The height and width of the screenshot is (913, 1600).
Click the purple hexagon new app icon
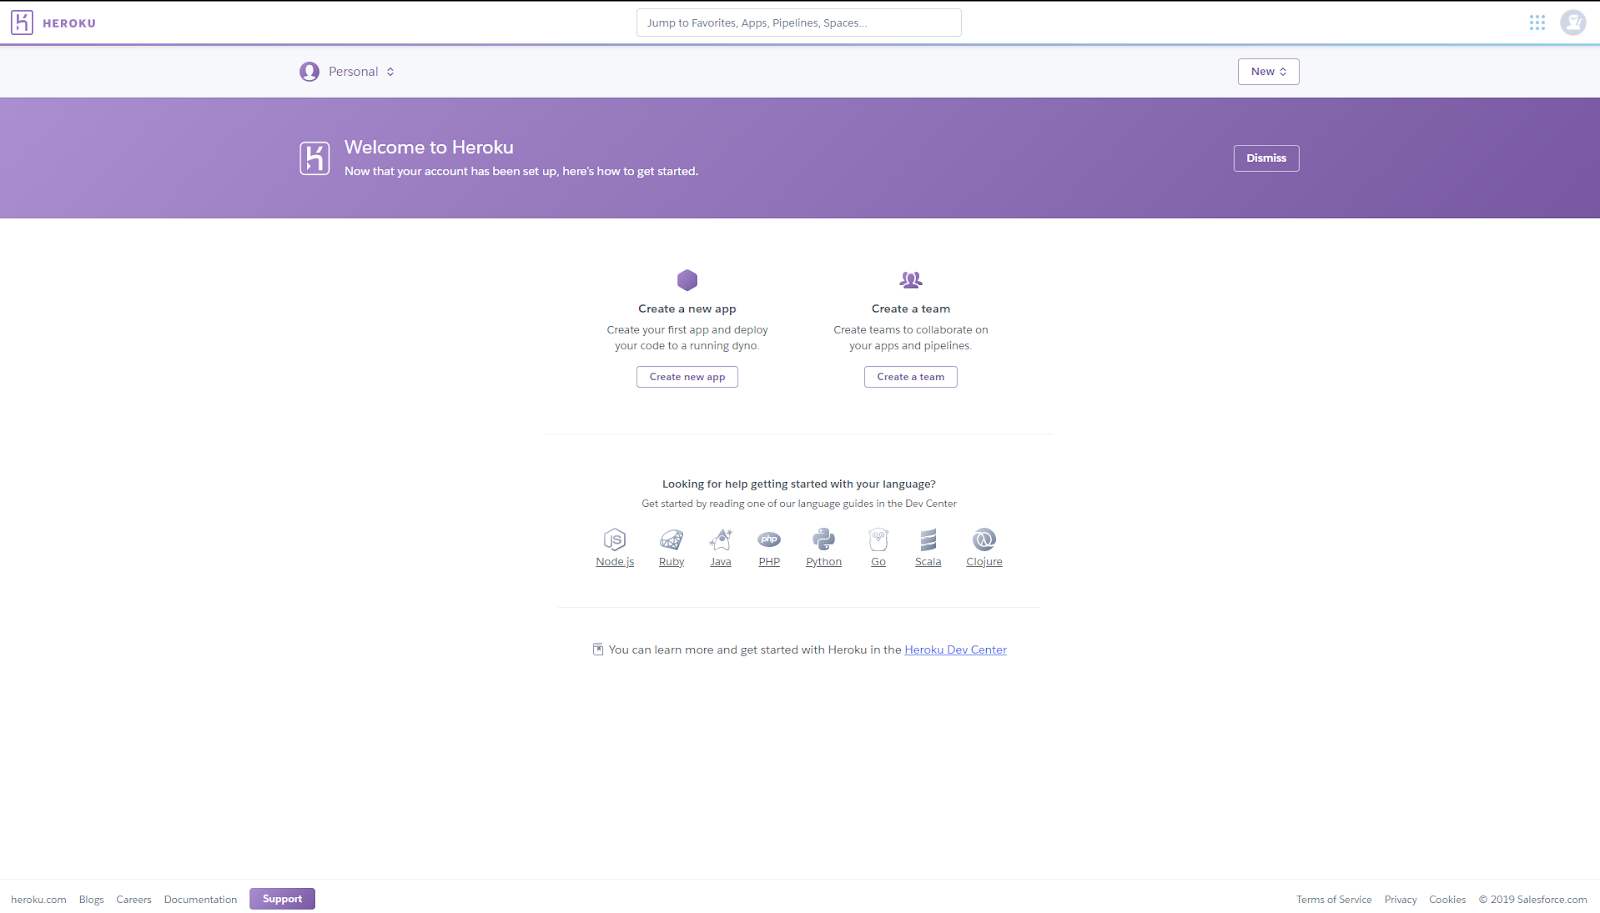point(687,280)
